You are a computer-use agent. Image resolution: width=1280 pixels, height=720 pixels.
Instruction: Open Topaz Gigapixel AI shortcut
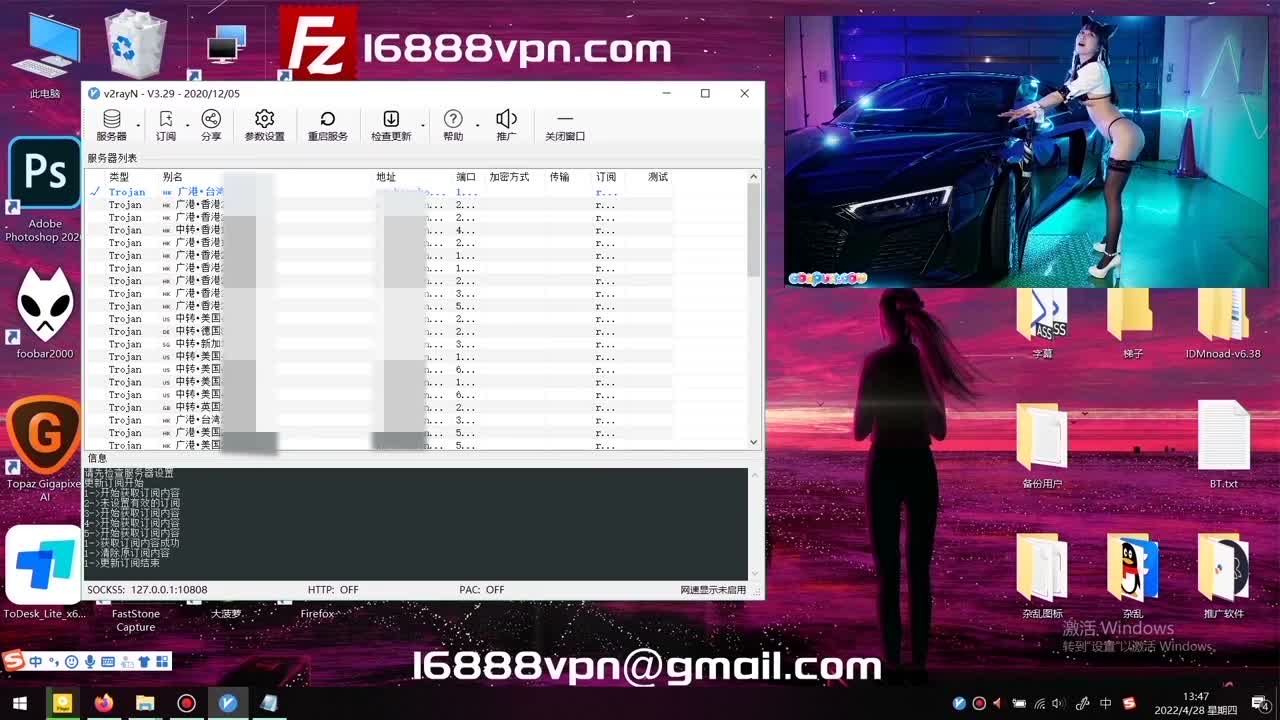point(45,448)
